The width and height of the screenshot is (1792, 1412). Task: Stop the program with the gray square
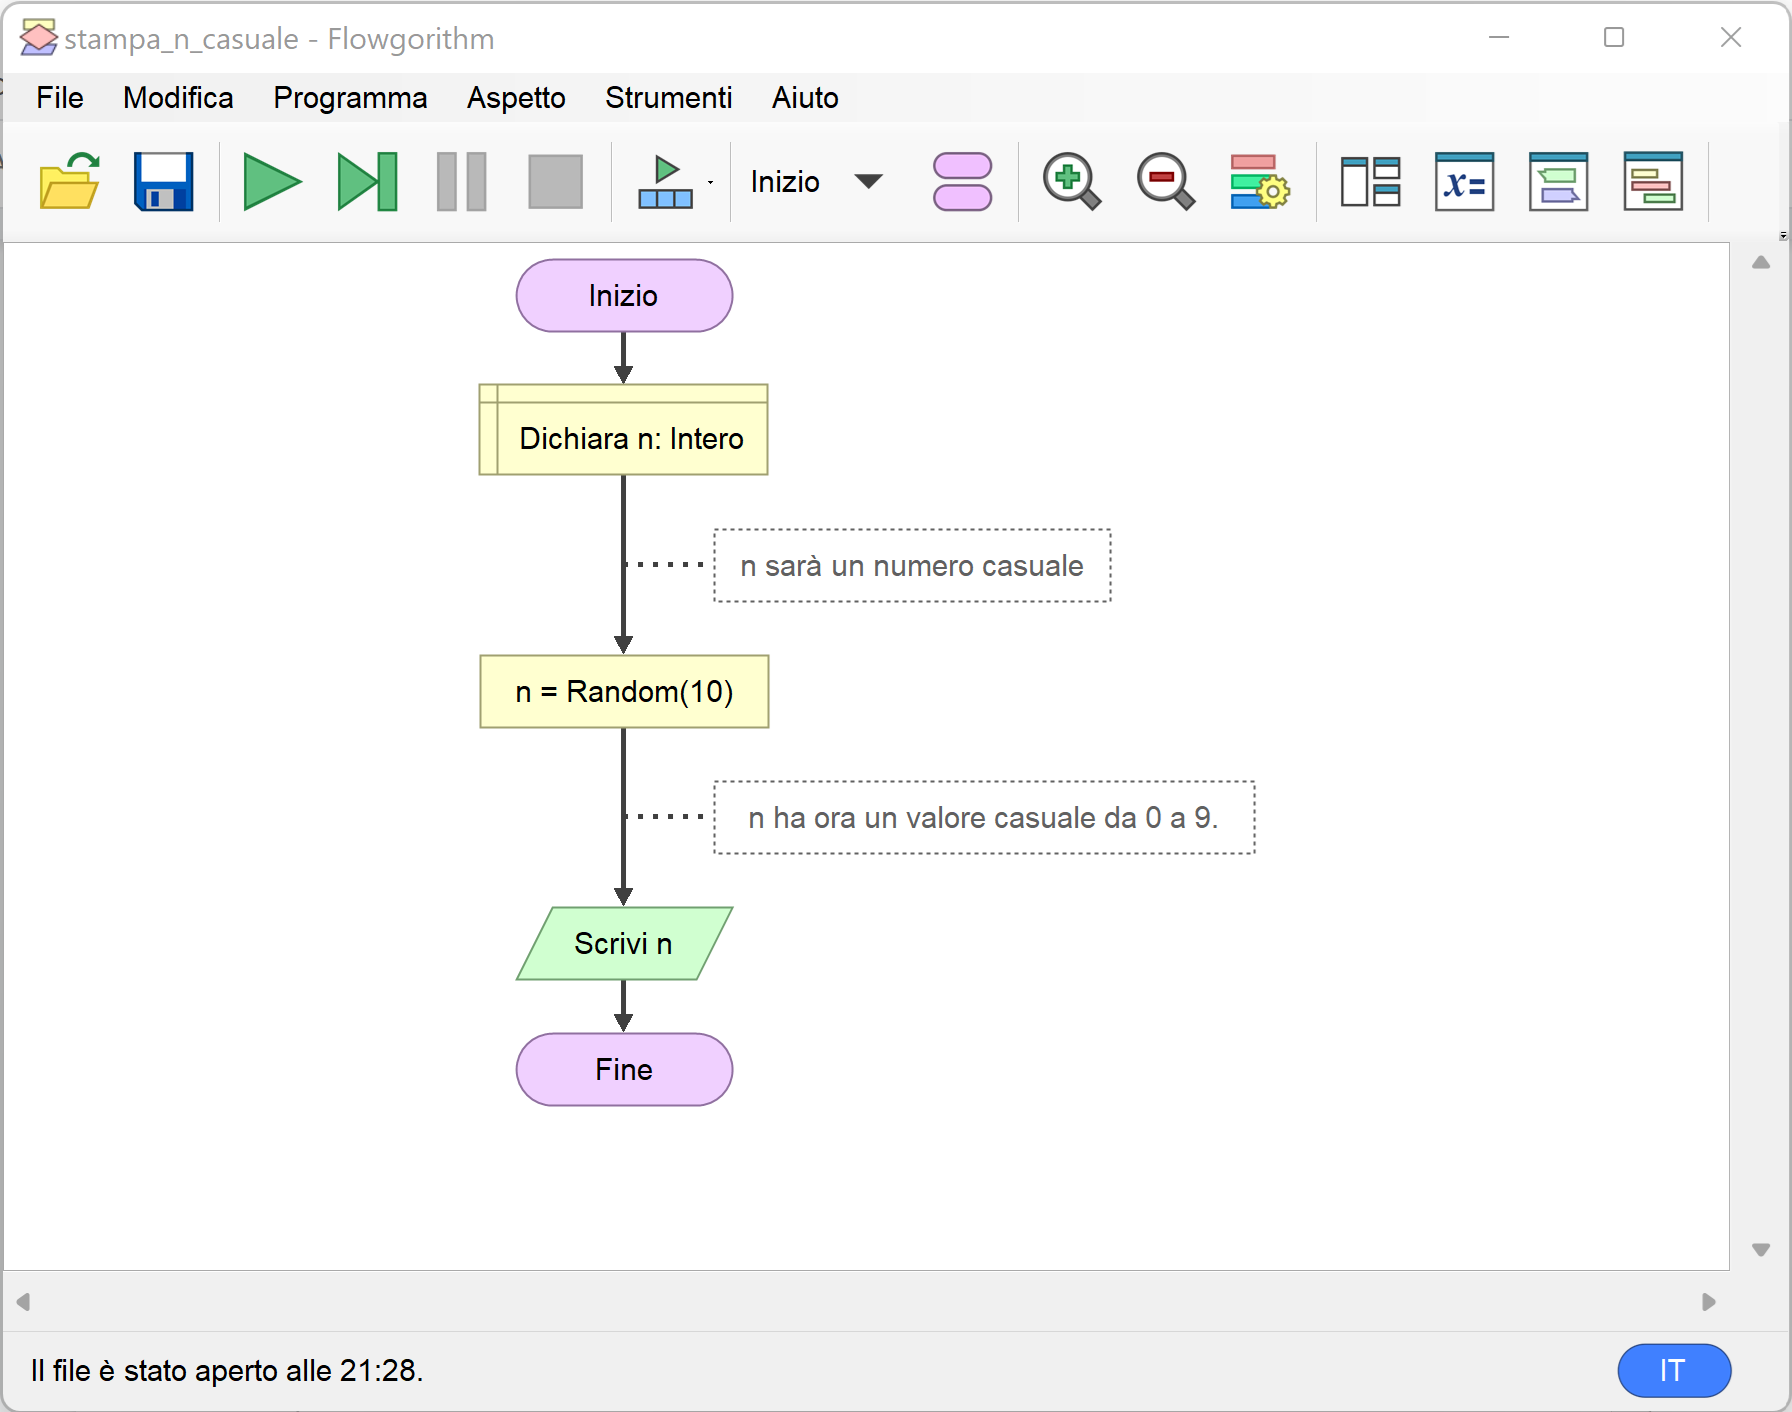pos(555,182)
